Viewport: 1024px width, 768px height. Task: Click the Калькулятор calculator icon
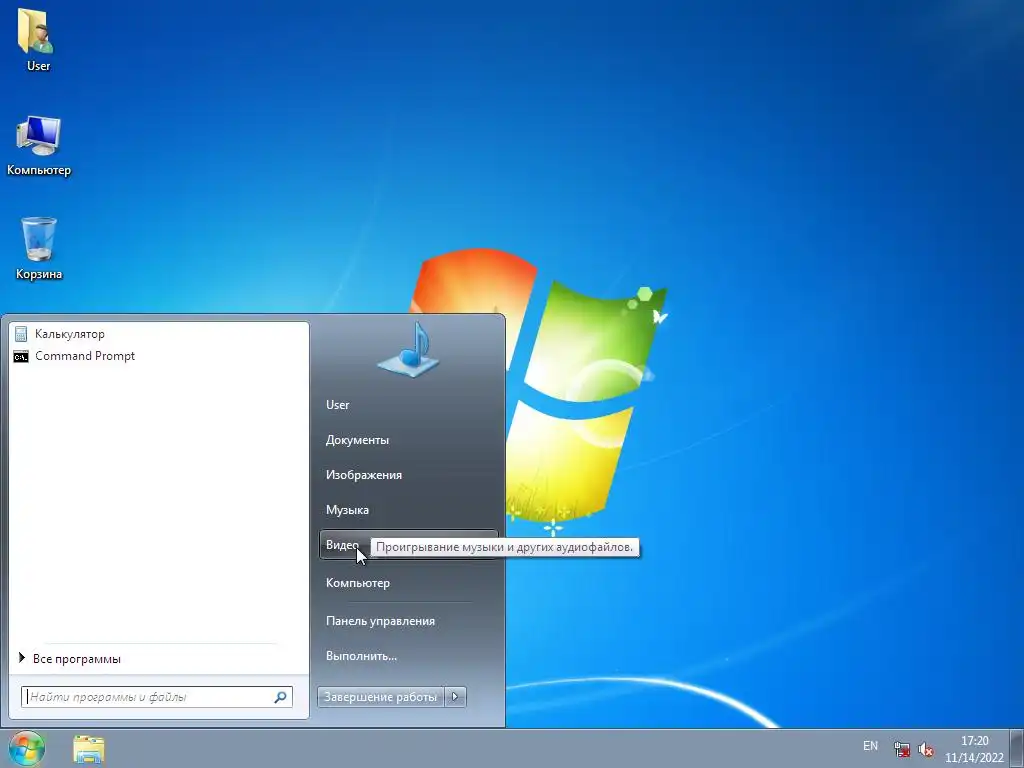(21, 334)
